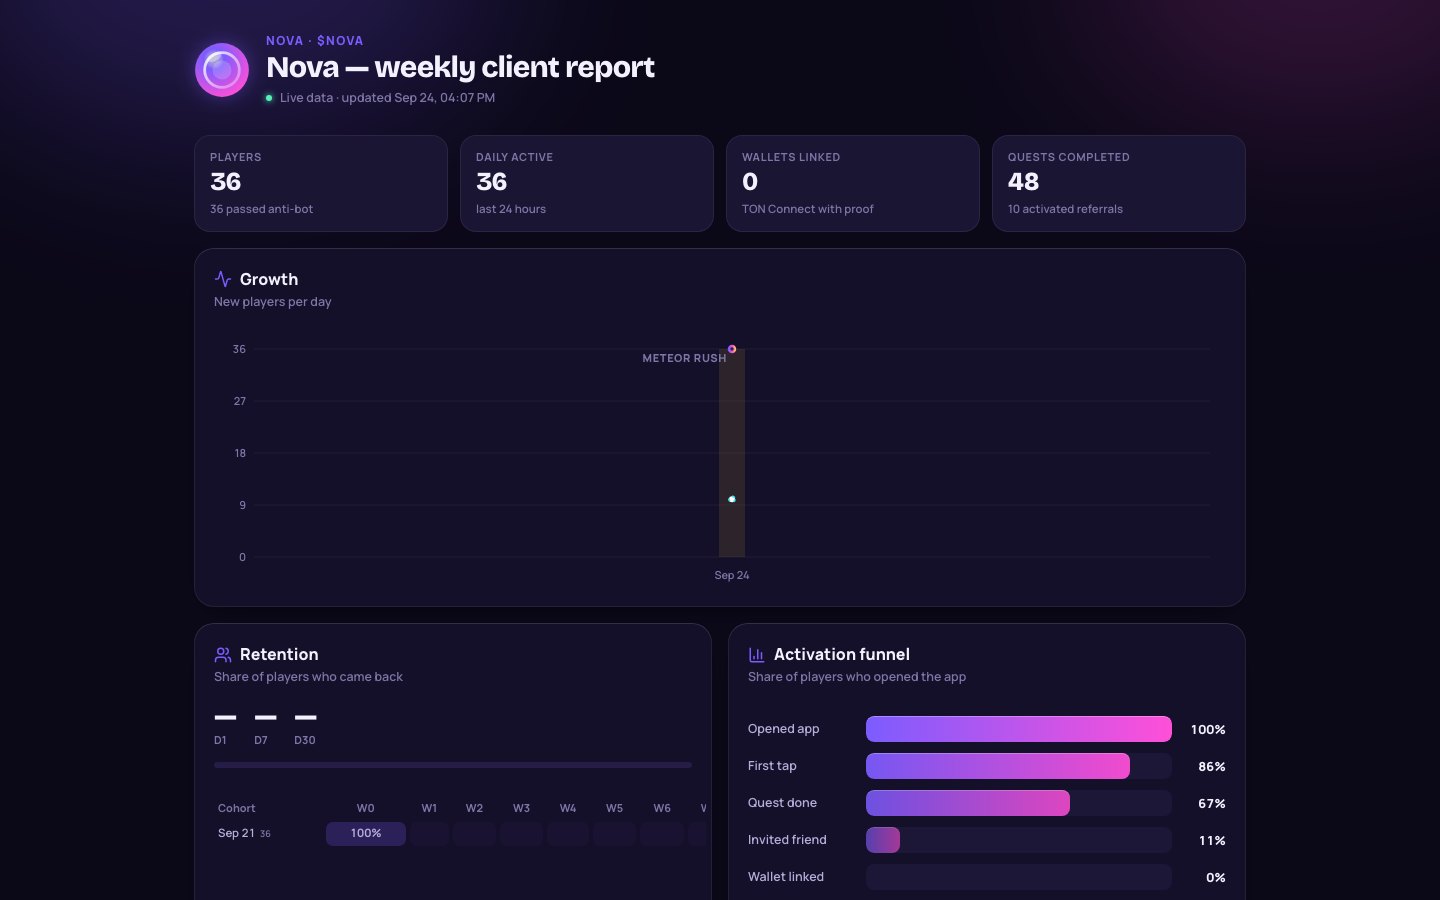The width and height of the screenshot is (1440, 900).
Task: Click the Invited friend funnel bar
Action: click(883, 840)
